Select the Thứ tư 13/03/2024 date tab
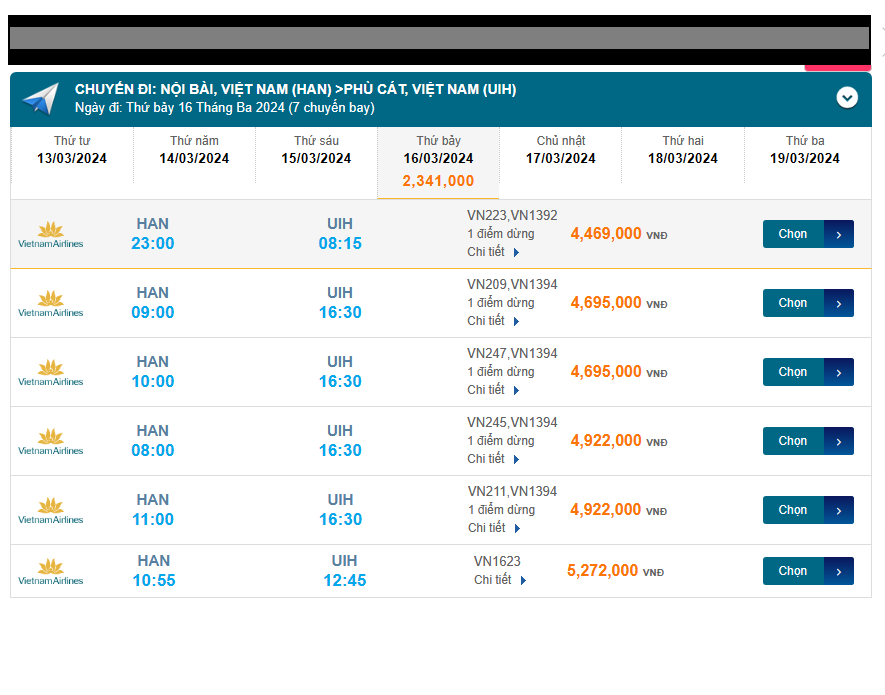The image size is (885, 695). click(x=72, y=150)
